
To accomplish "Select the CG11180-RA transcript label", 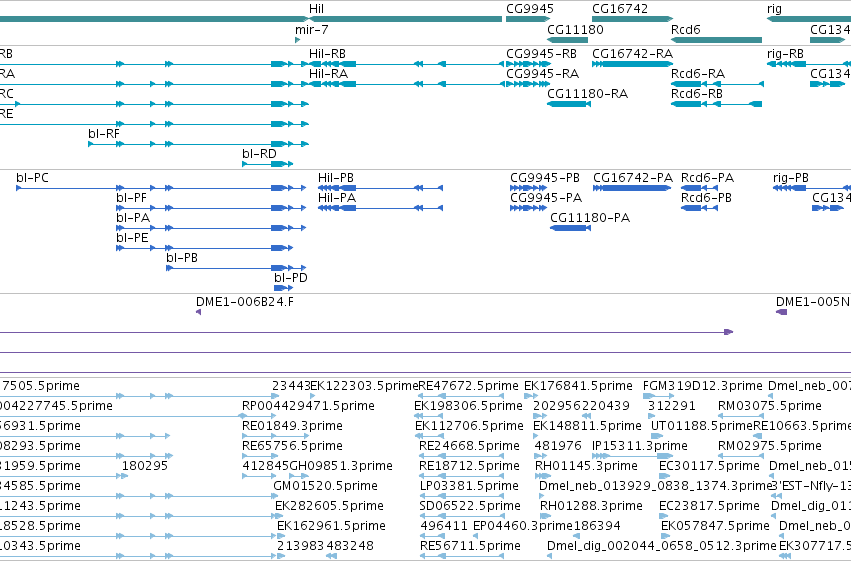I will tap(587, 94).
